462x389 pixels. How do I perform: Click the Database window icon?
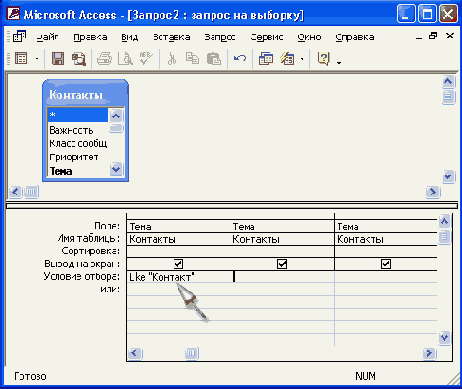coord(266,59)
